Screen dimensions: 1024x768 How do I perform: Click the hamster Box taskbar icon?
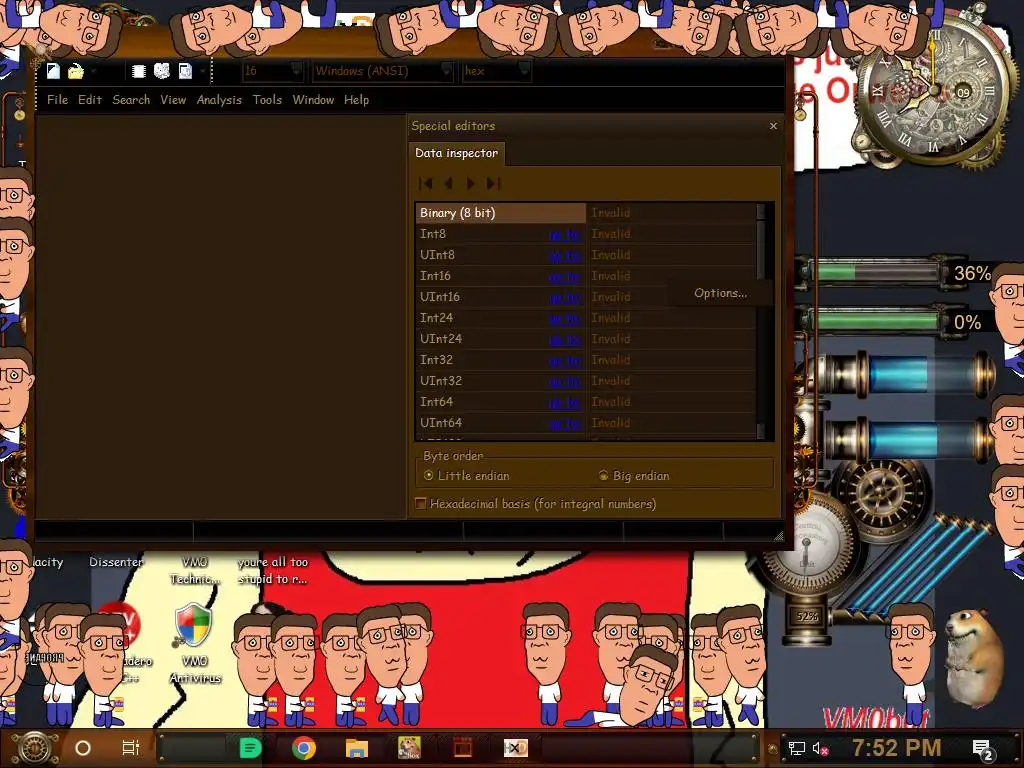point(409,748)
